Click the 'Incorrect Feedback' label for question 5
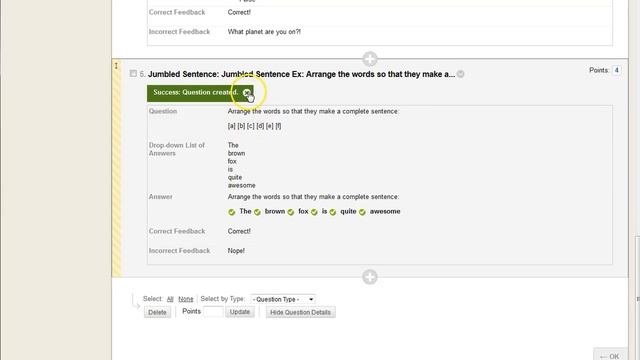 point(179,251)
